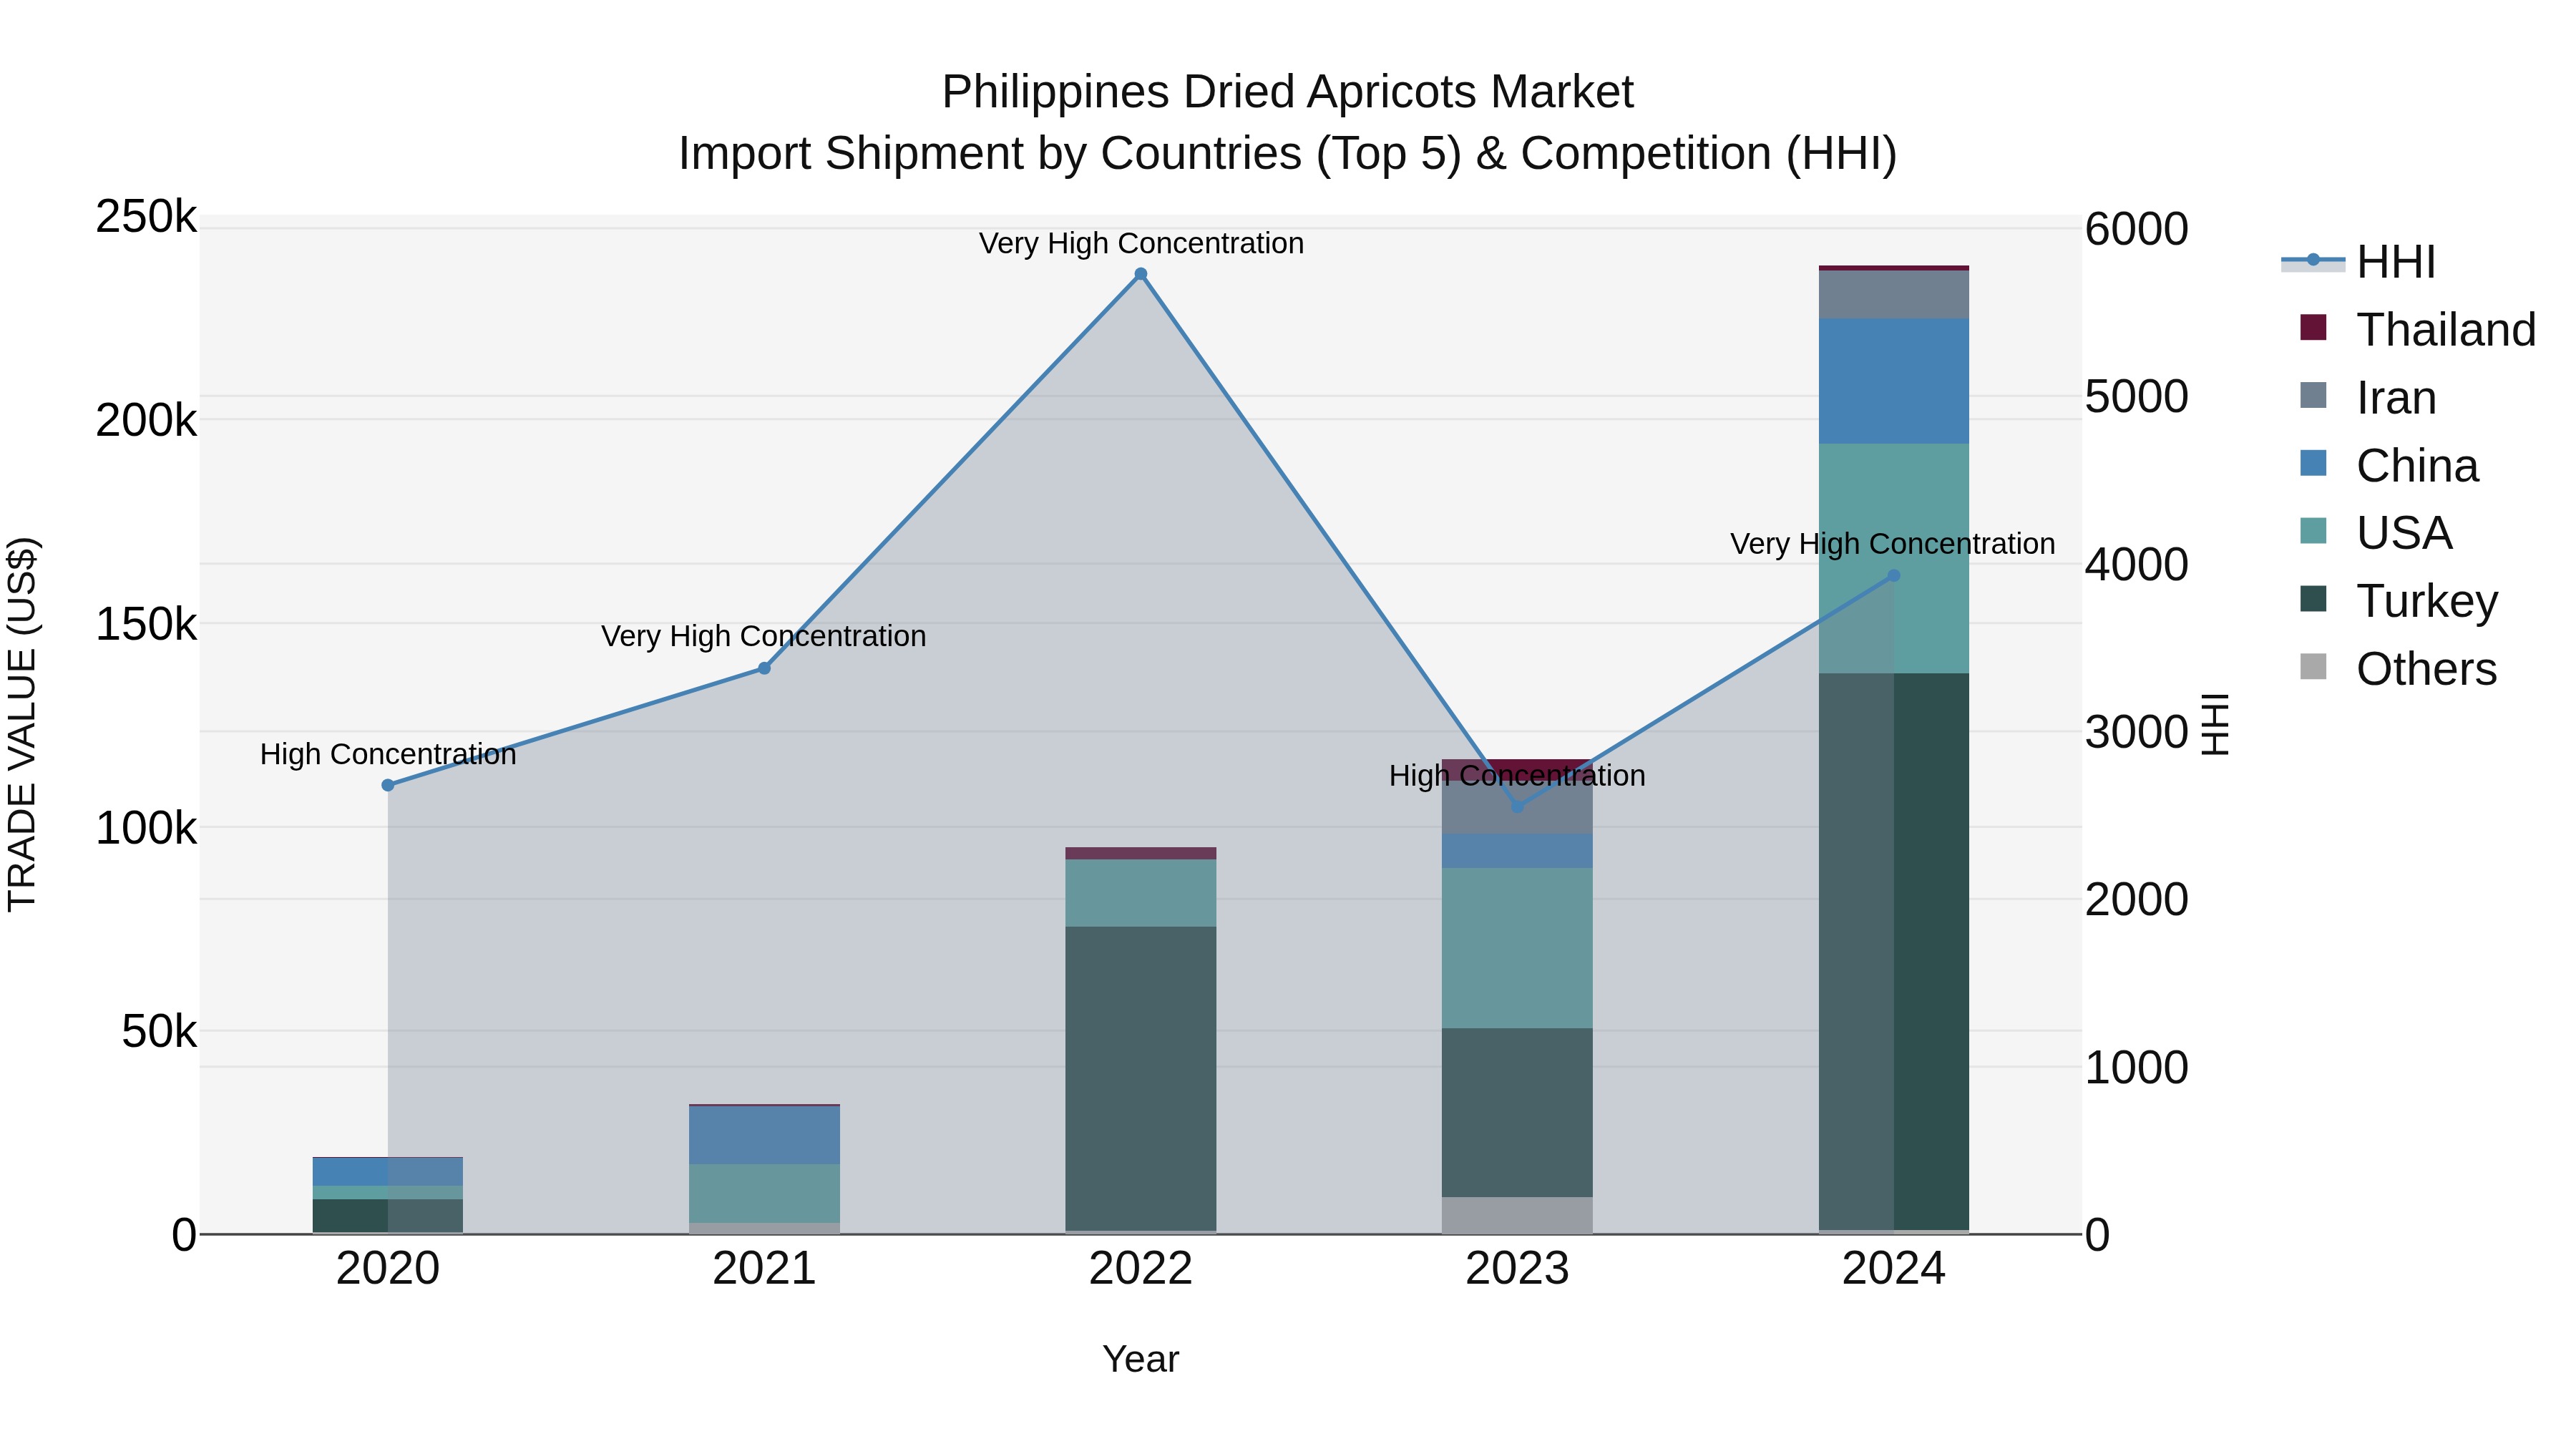The height and width of the screenshot is (1449, 2576).
Task: Toggle the HHI legend entry
Action: (2359, 262)
